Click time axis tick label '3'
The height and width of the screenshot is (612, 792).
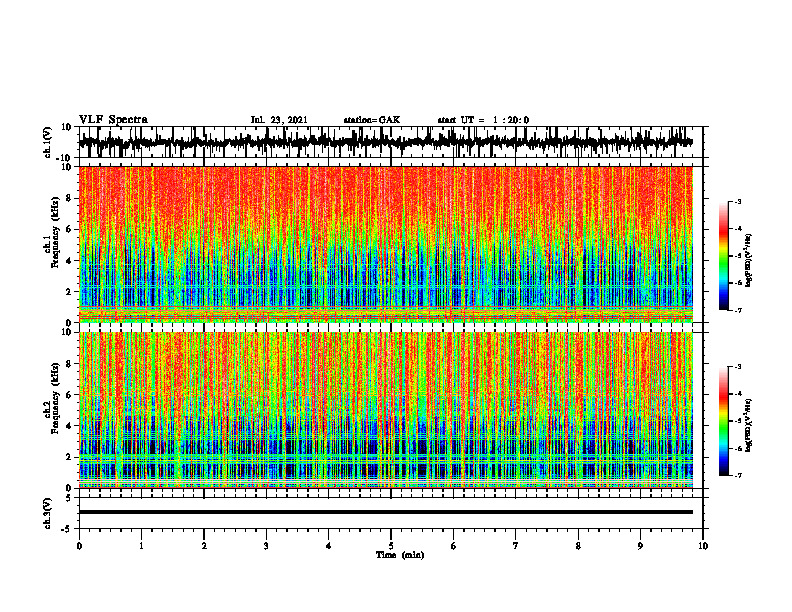pos(266,546)
